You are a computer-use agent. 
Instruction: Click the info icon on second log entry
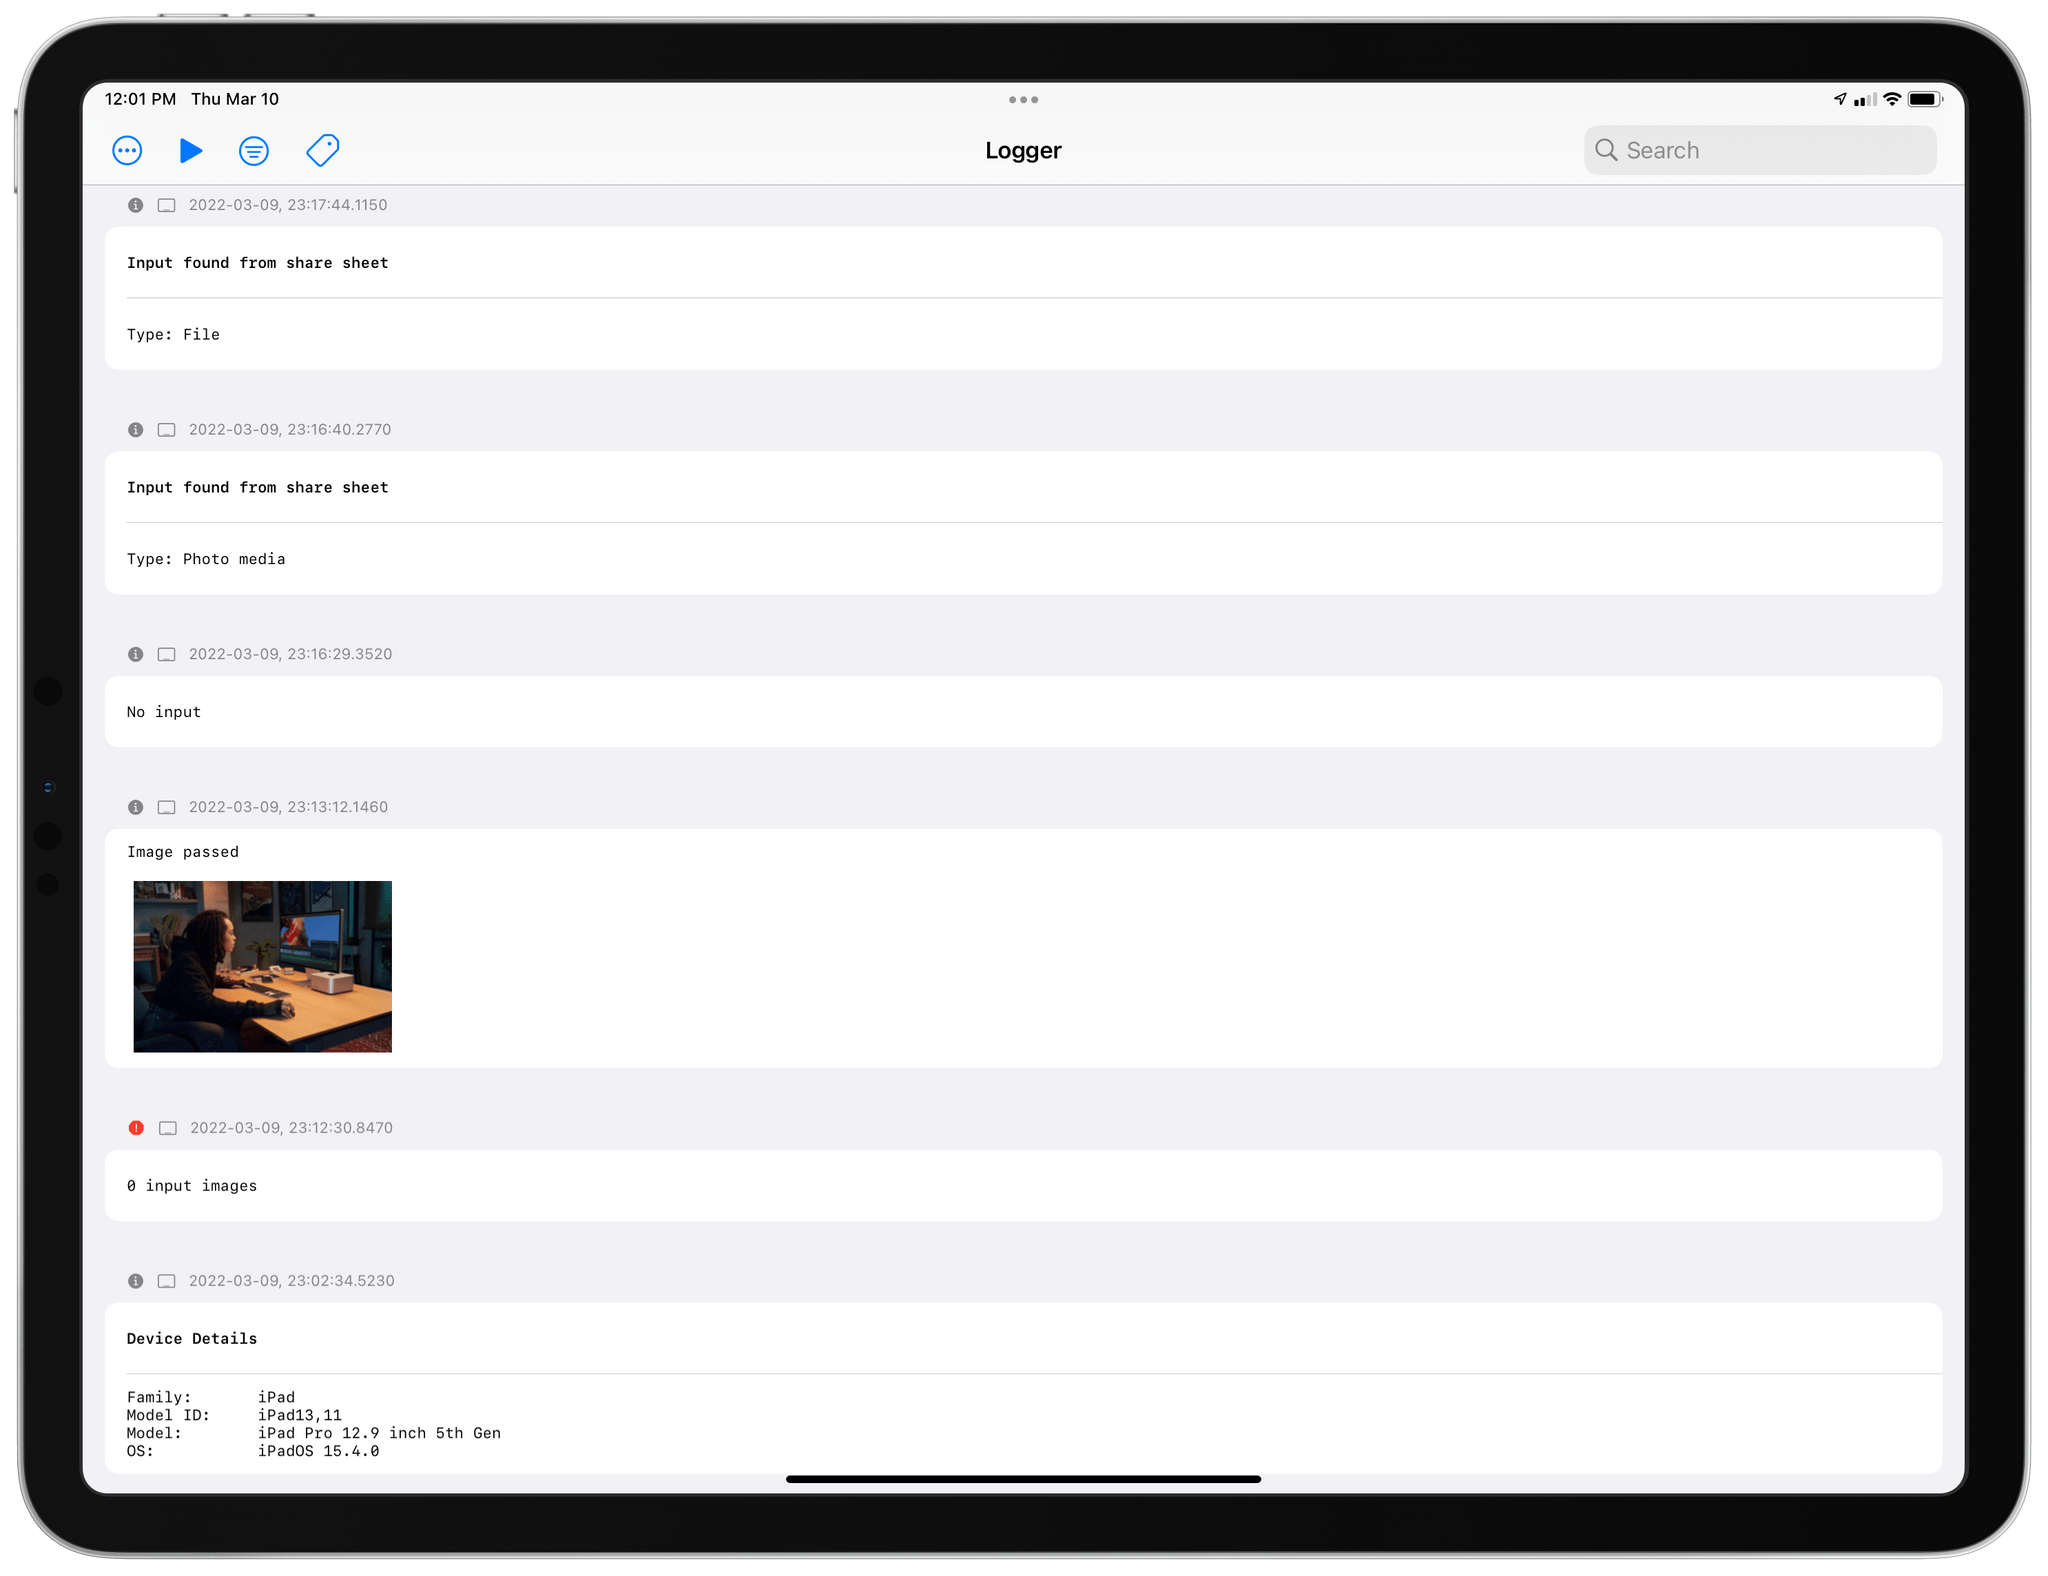(137, 429)
